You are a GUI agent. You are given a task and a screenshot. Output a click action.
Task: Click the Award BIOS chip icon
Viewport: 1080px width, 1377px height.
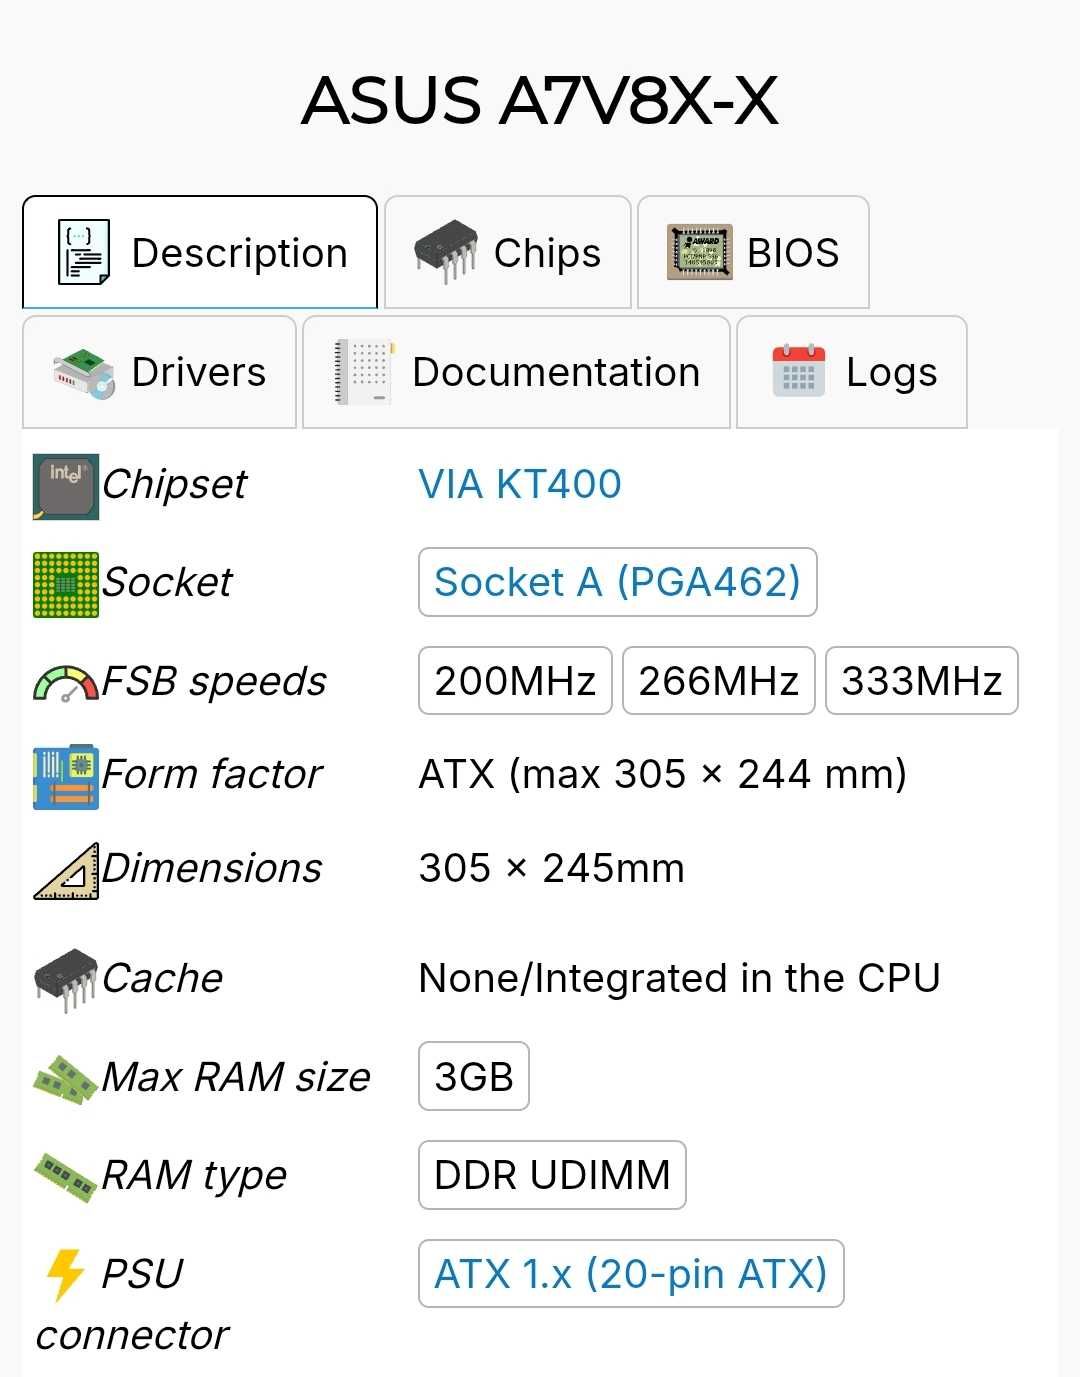click(x=700, y=252)
